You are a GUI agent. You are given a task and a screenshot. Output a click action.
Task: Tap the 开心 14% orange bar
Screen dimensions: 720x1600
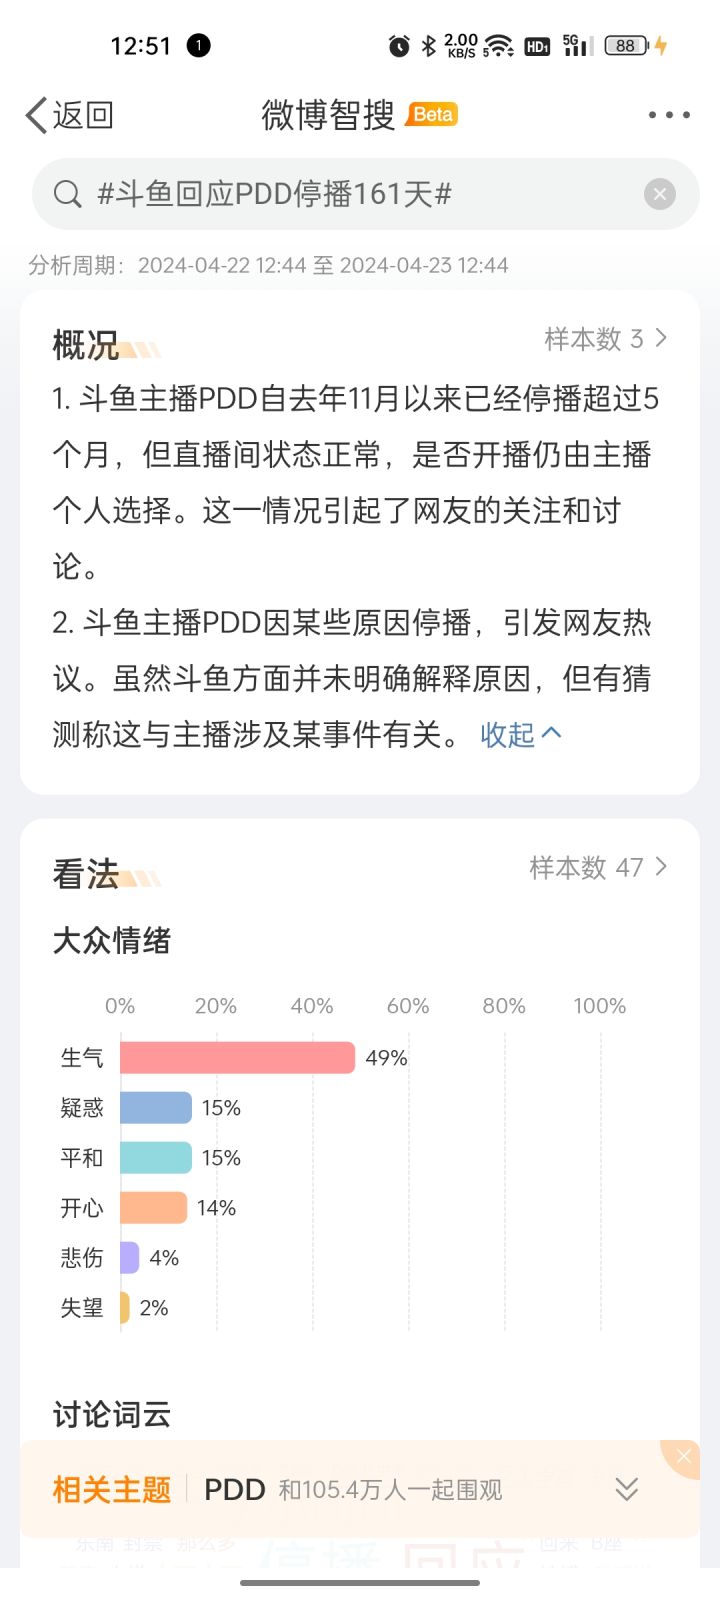pyautogui.click(x=153, y=1208)
